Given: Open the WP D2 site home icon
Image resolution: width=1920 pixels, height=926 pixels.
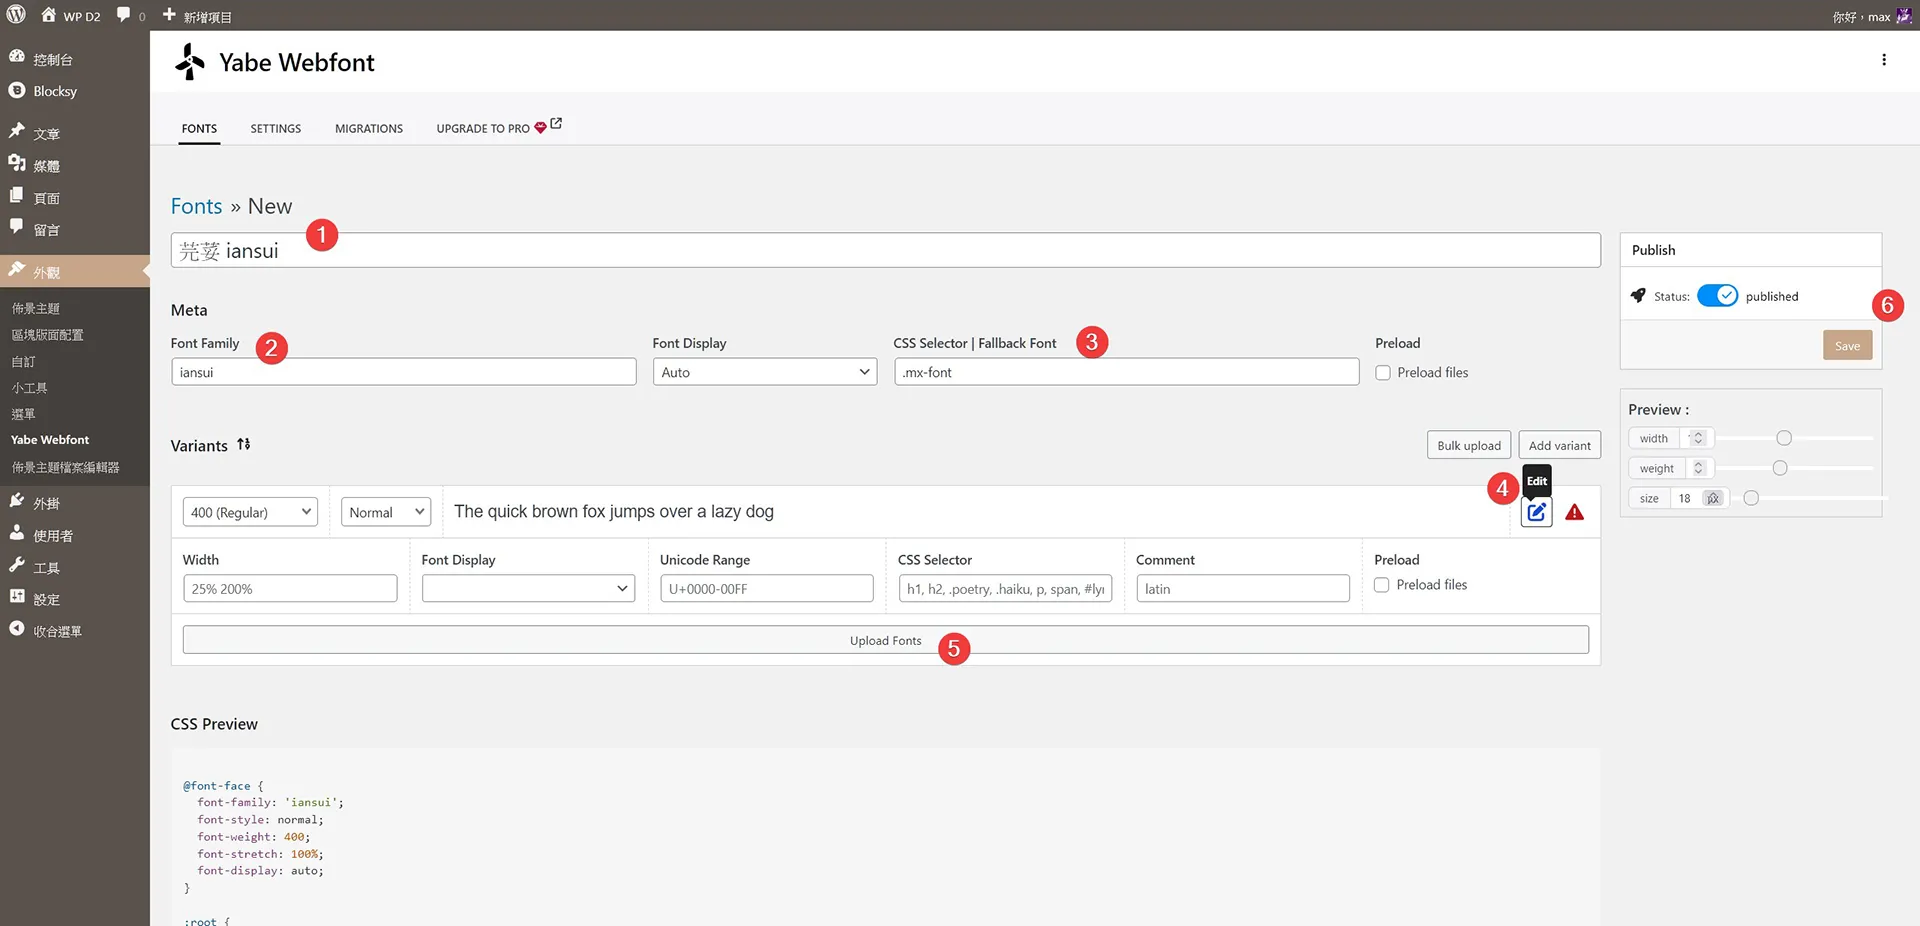Looking at the screenshot, I should pos(48,15).
